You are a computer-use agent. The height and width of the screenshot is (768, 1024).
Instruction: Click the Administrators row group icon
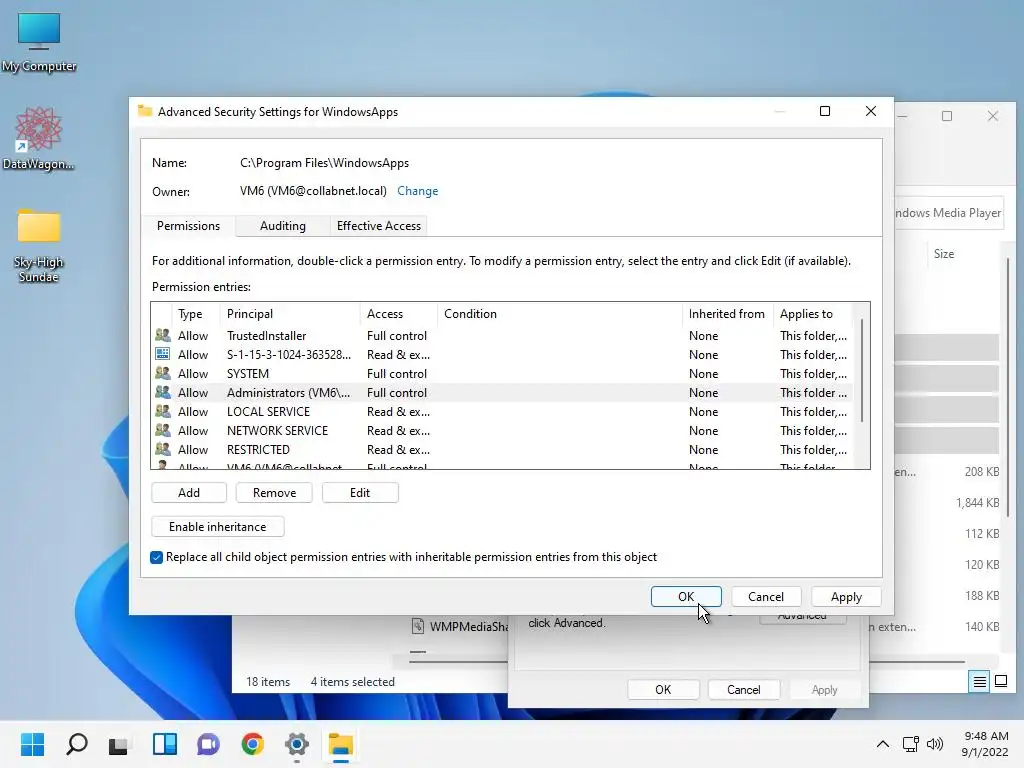(x=163, y=392)
